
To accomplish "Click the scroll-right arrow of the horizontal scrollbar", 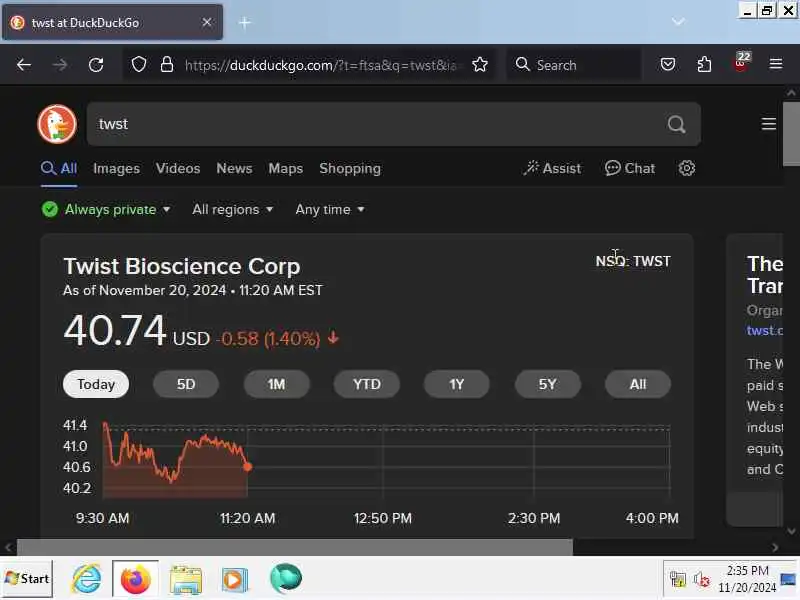I will (776, 547).
